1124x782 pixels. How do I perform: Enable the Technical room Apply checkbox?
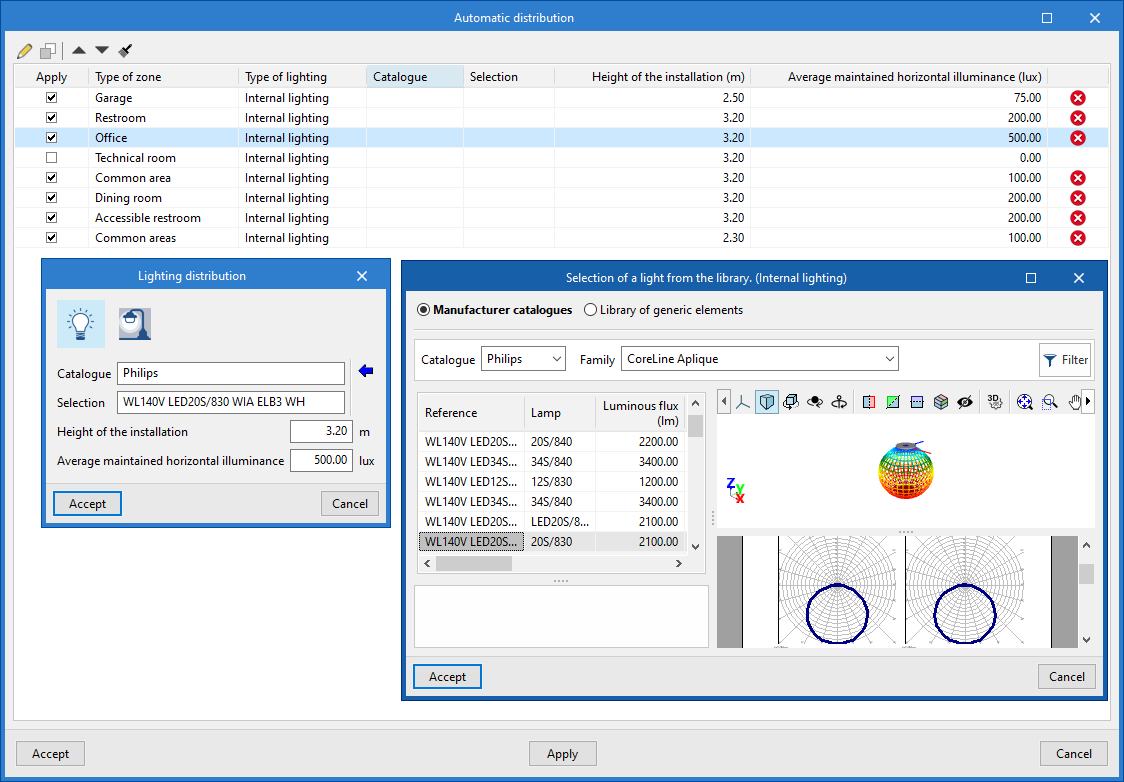click(x=52, y=158)
